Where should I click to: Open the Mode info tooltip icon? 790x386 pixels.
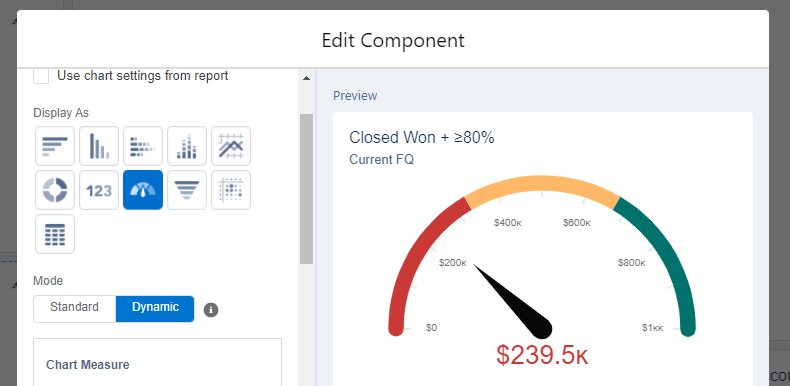click(x=211, y=309)
